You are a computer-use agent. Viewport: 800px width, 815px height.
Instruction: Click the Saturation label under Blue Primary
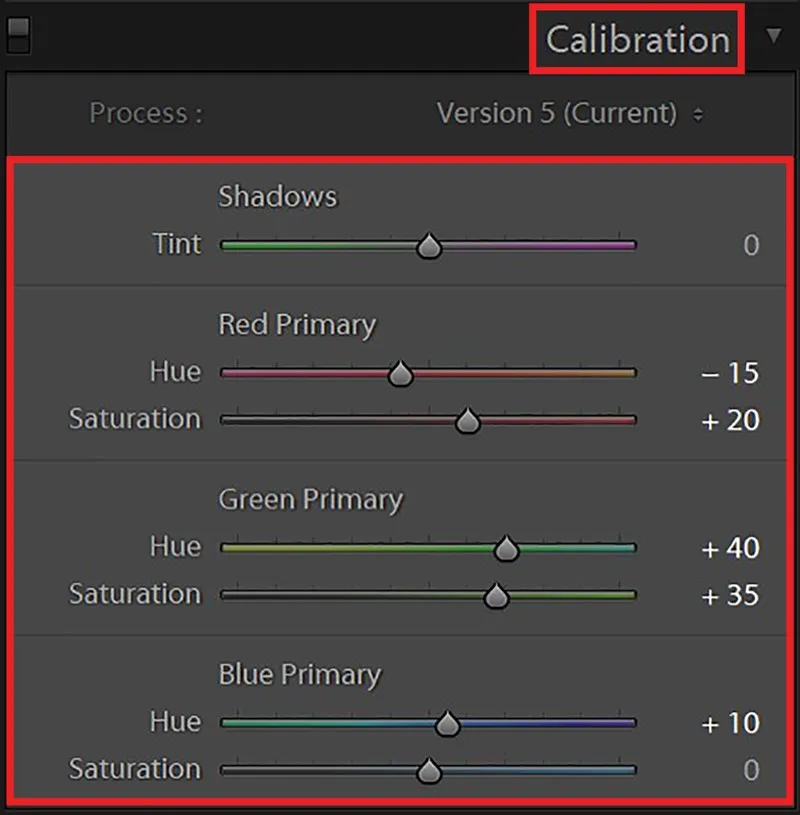coord(134,770)
